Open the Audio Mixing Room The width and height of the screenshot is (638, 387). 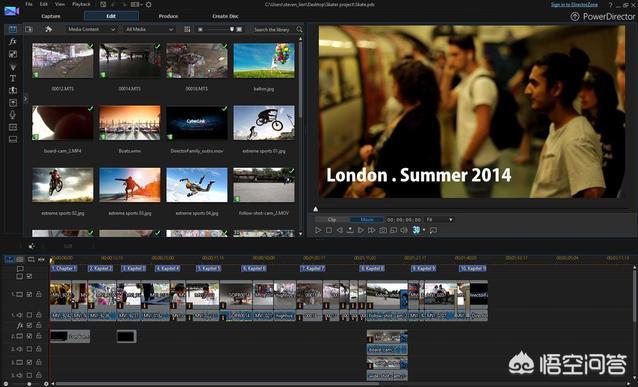click(x=13, y=103)
